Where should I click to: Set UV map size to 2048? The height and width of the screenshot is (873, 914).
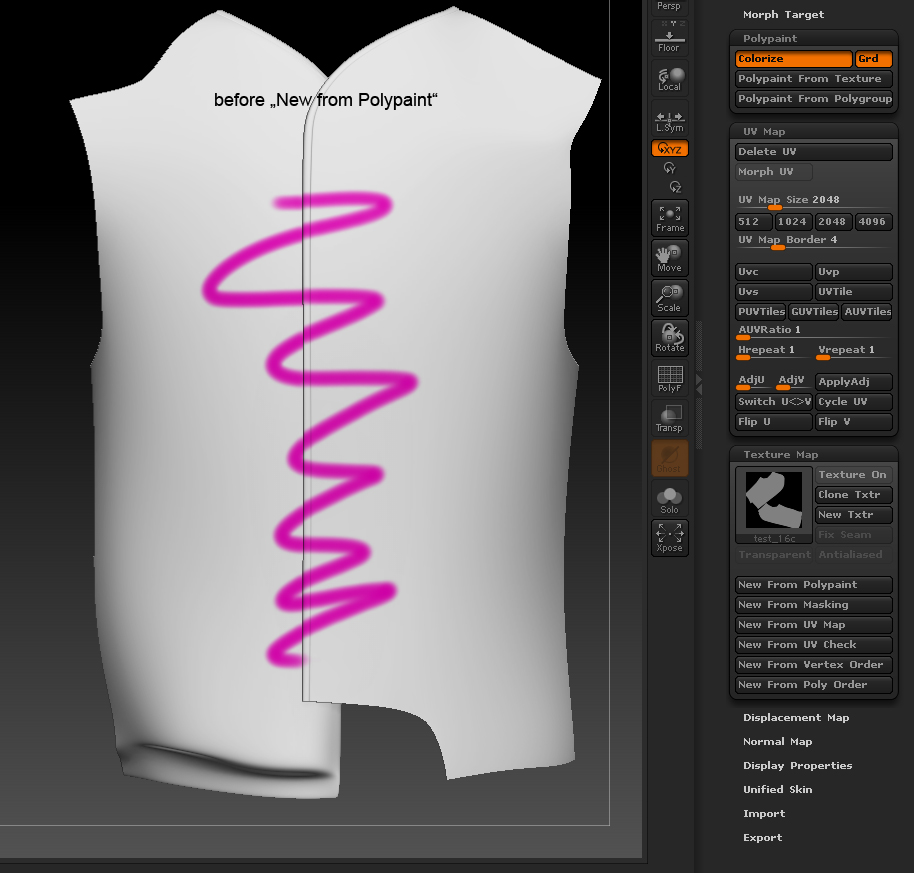coord(834,222)
